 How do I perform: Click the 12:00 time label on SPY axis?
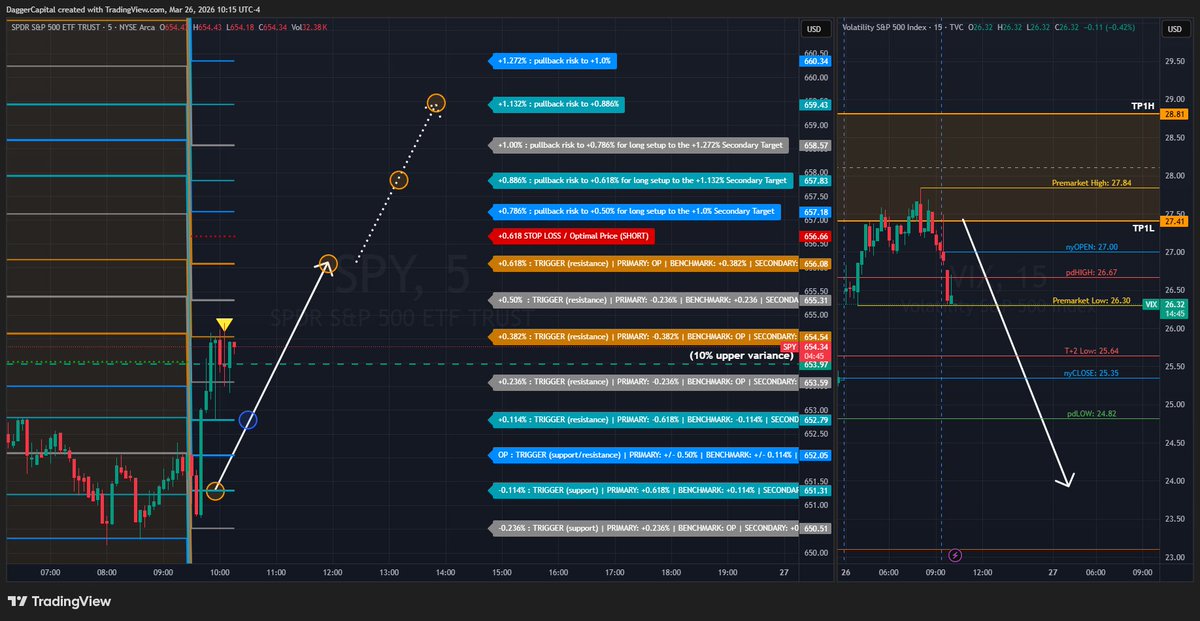pyautogui.click(x=333, y=573)
